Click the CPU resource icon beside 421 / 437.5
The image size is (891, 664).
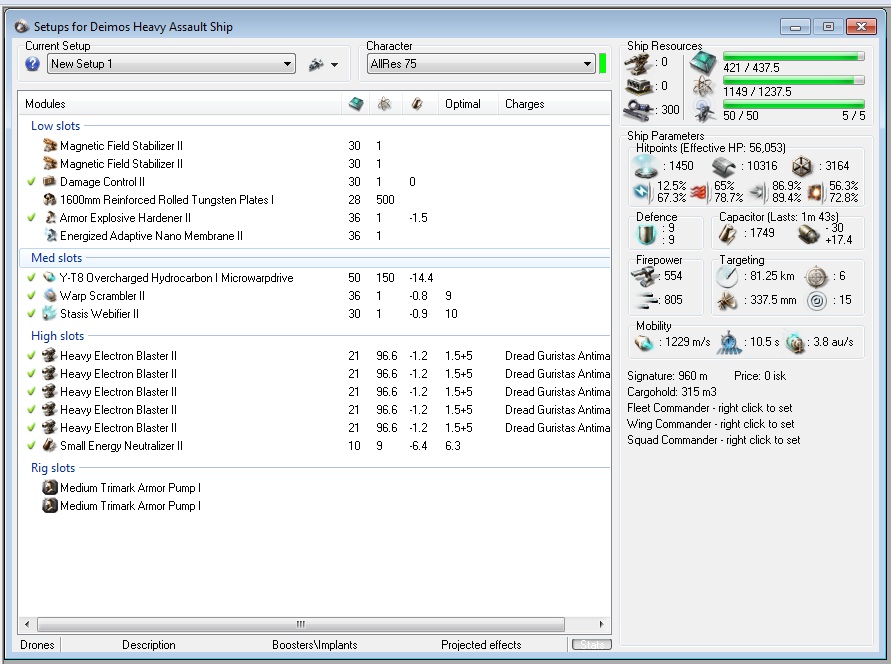[x=703, y=62]
